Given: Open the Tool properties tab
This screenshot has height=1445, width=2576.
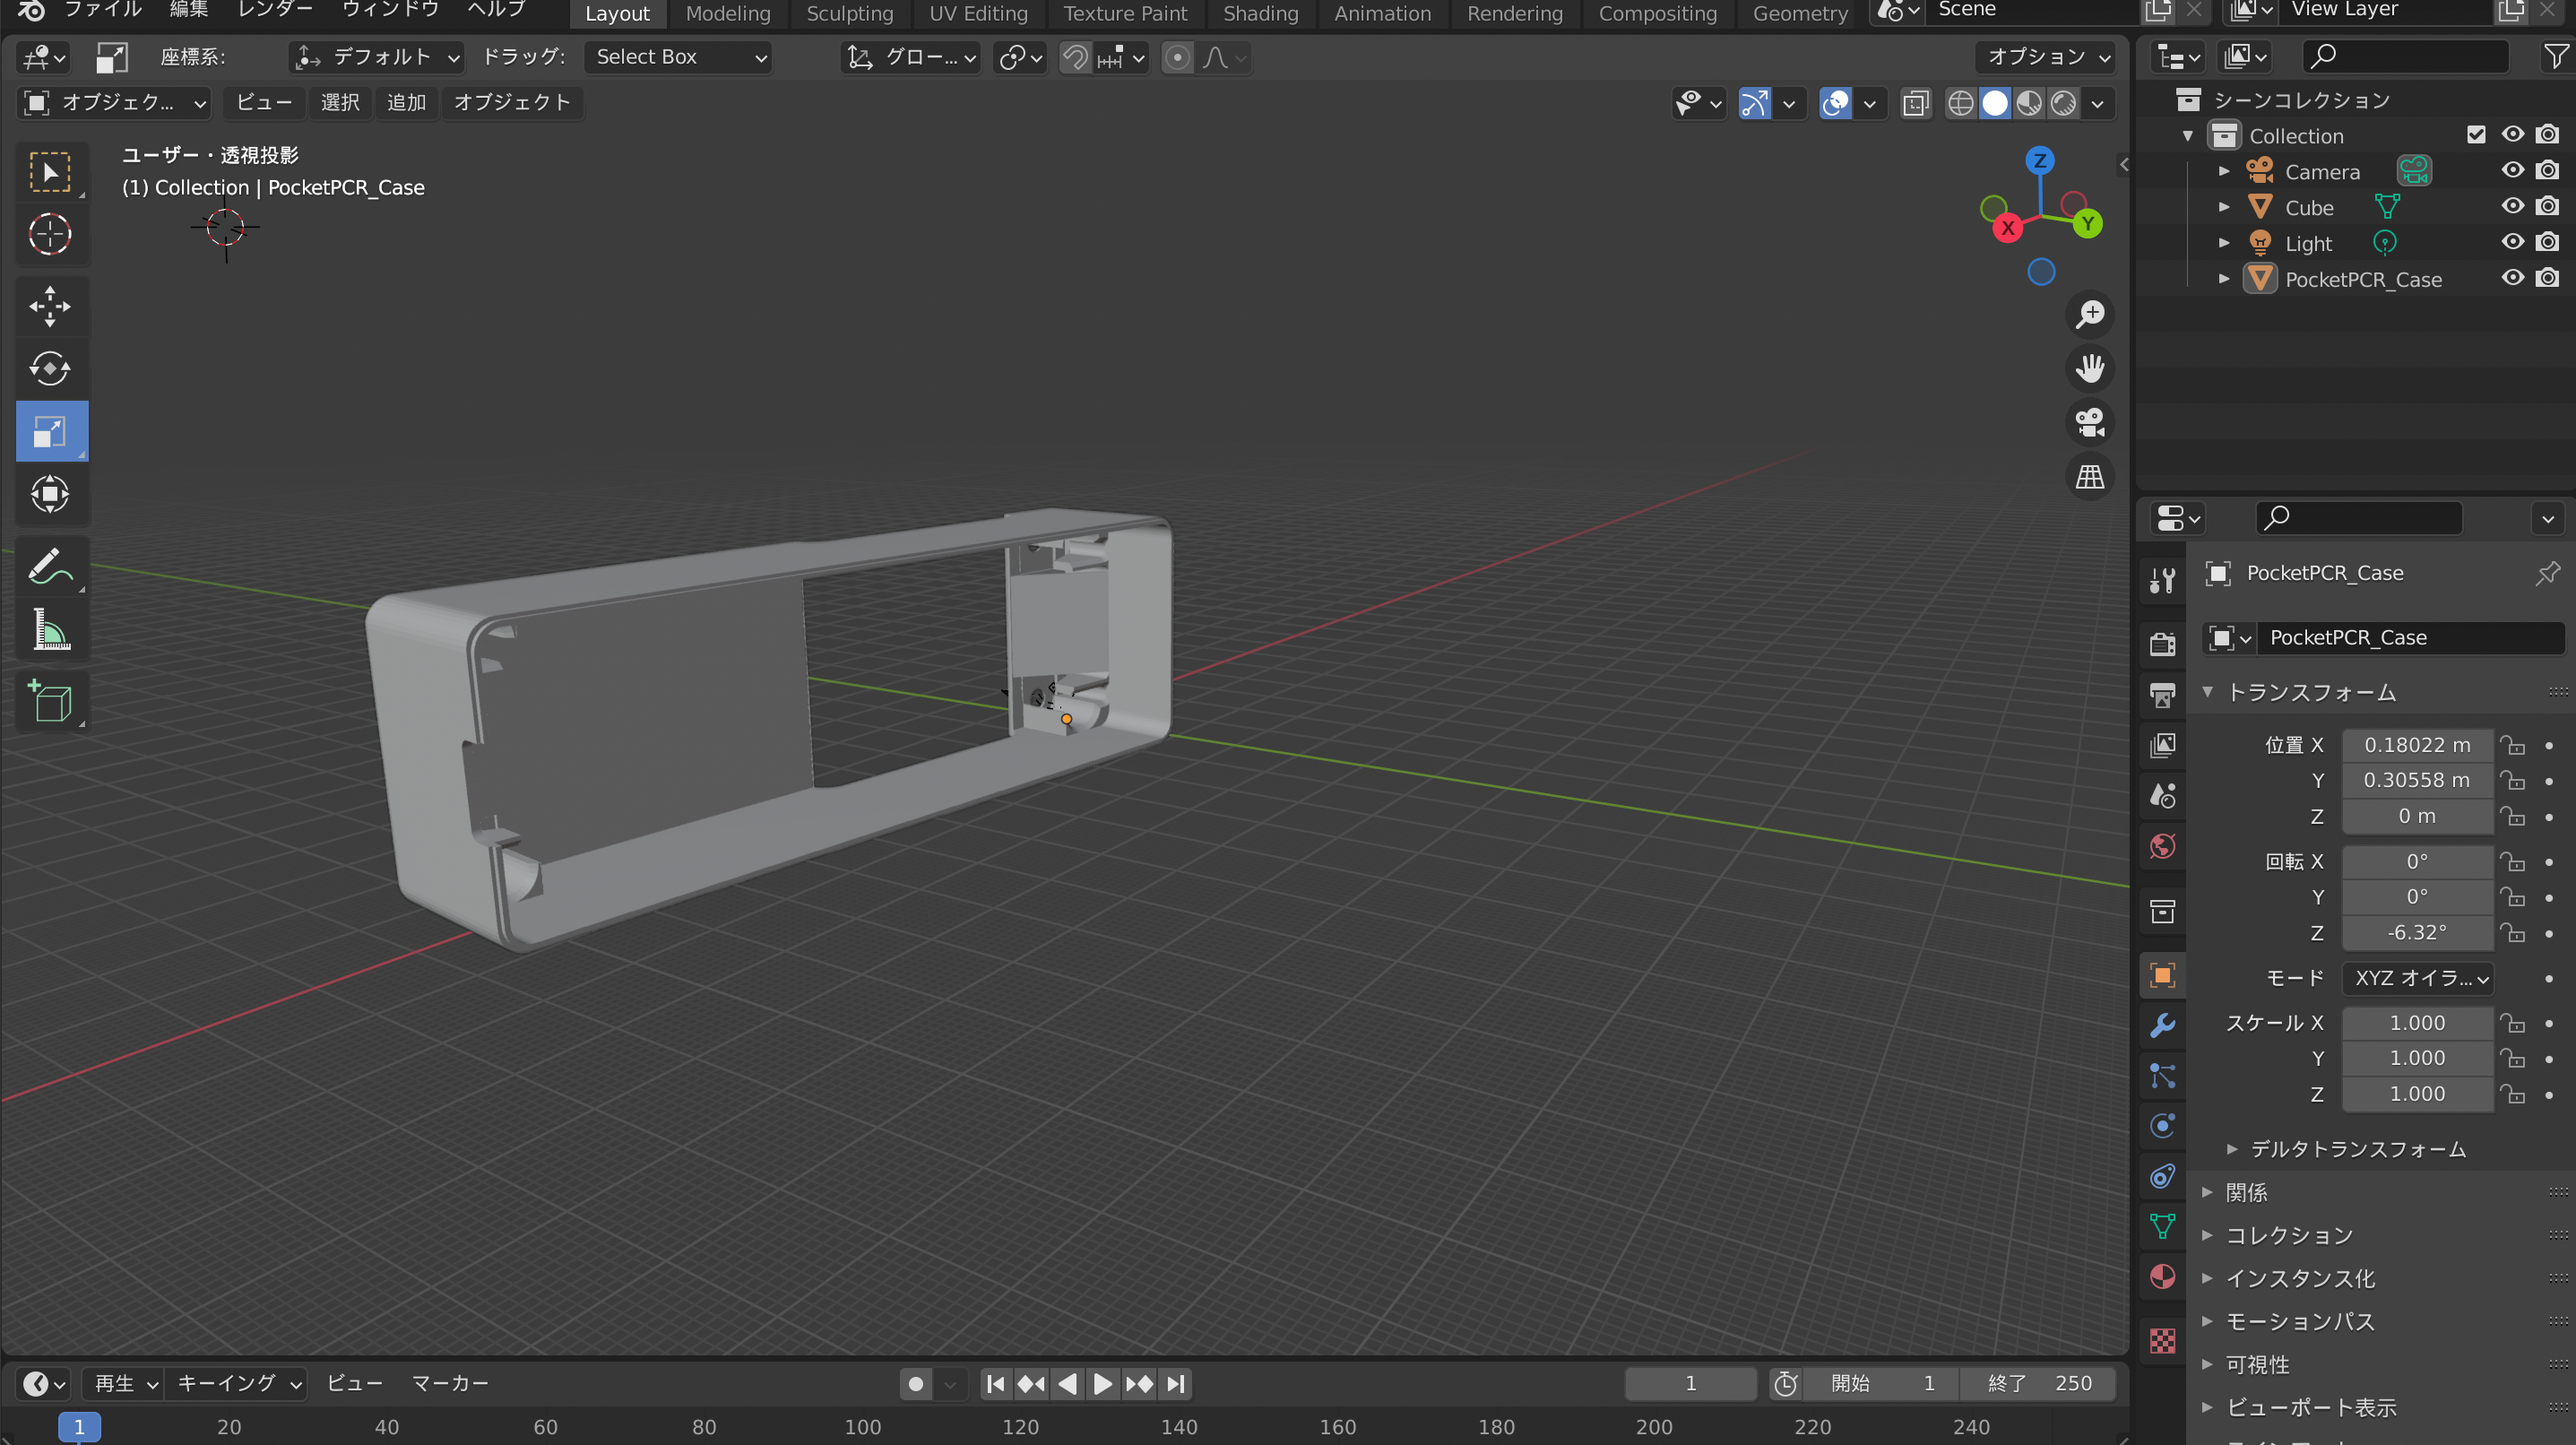Looking at the screenshot, I should coord(2162,580).
